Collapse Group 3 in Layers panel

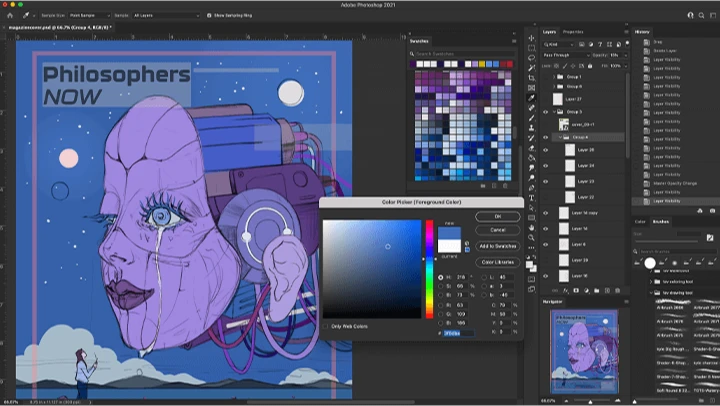click(x=554, y=112)
